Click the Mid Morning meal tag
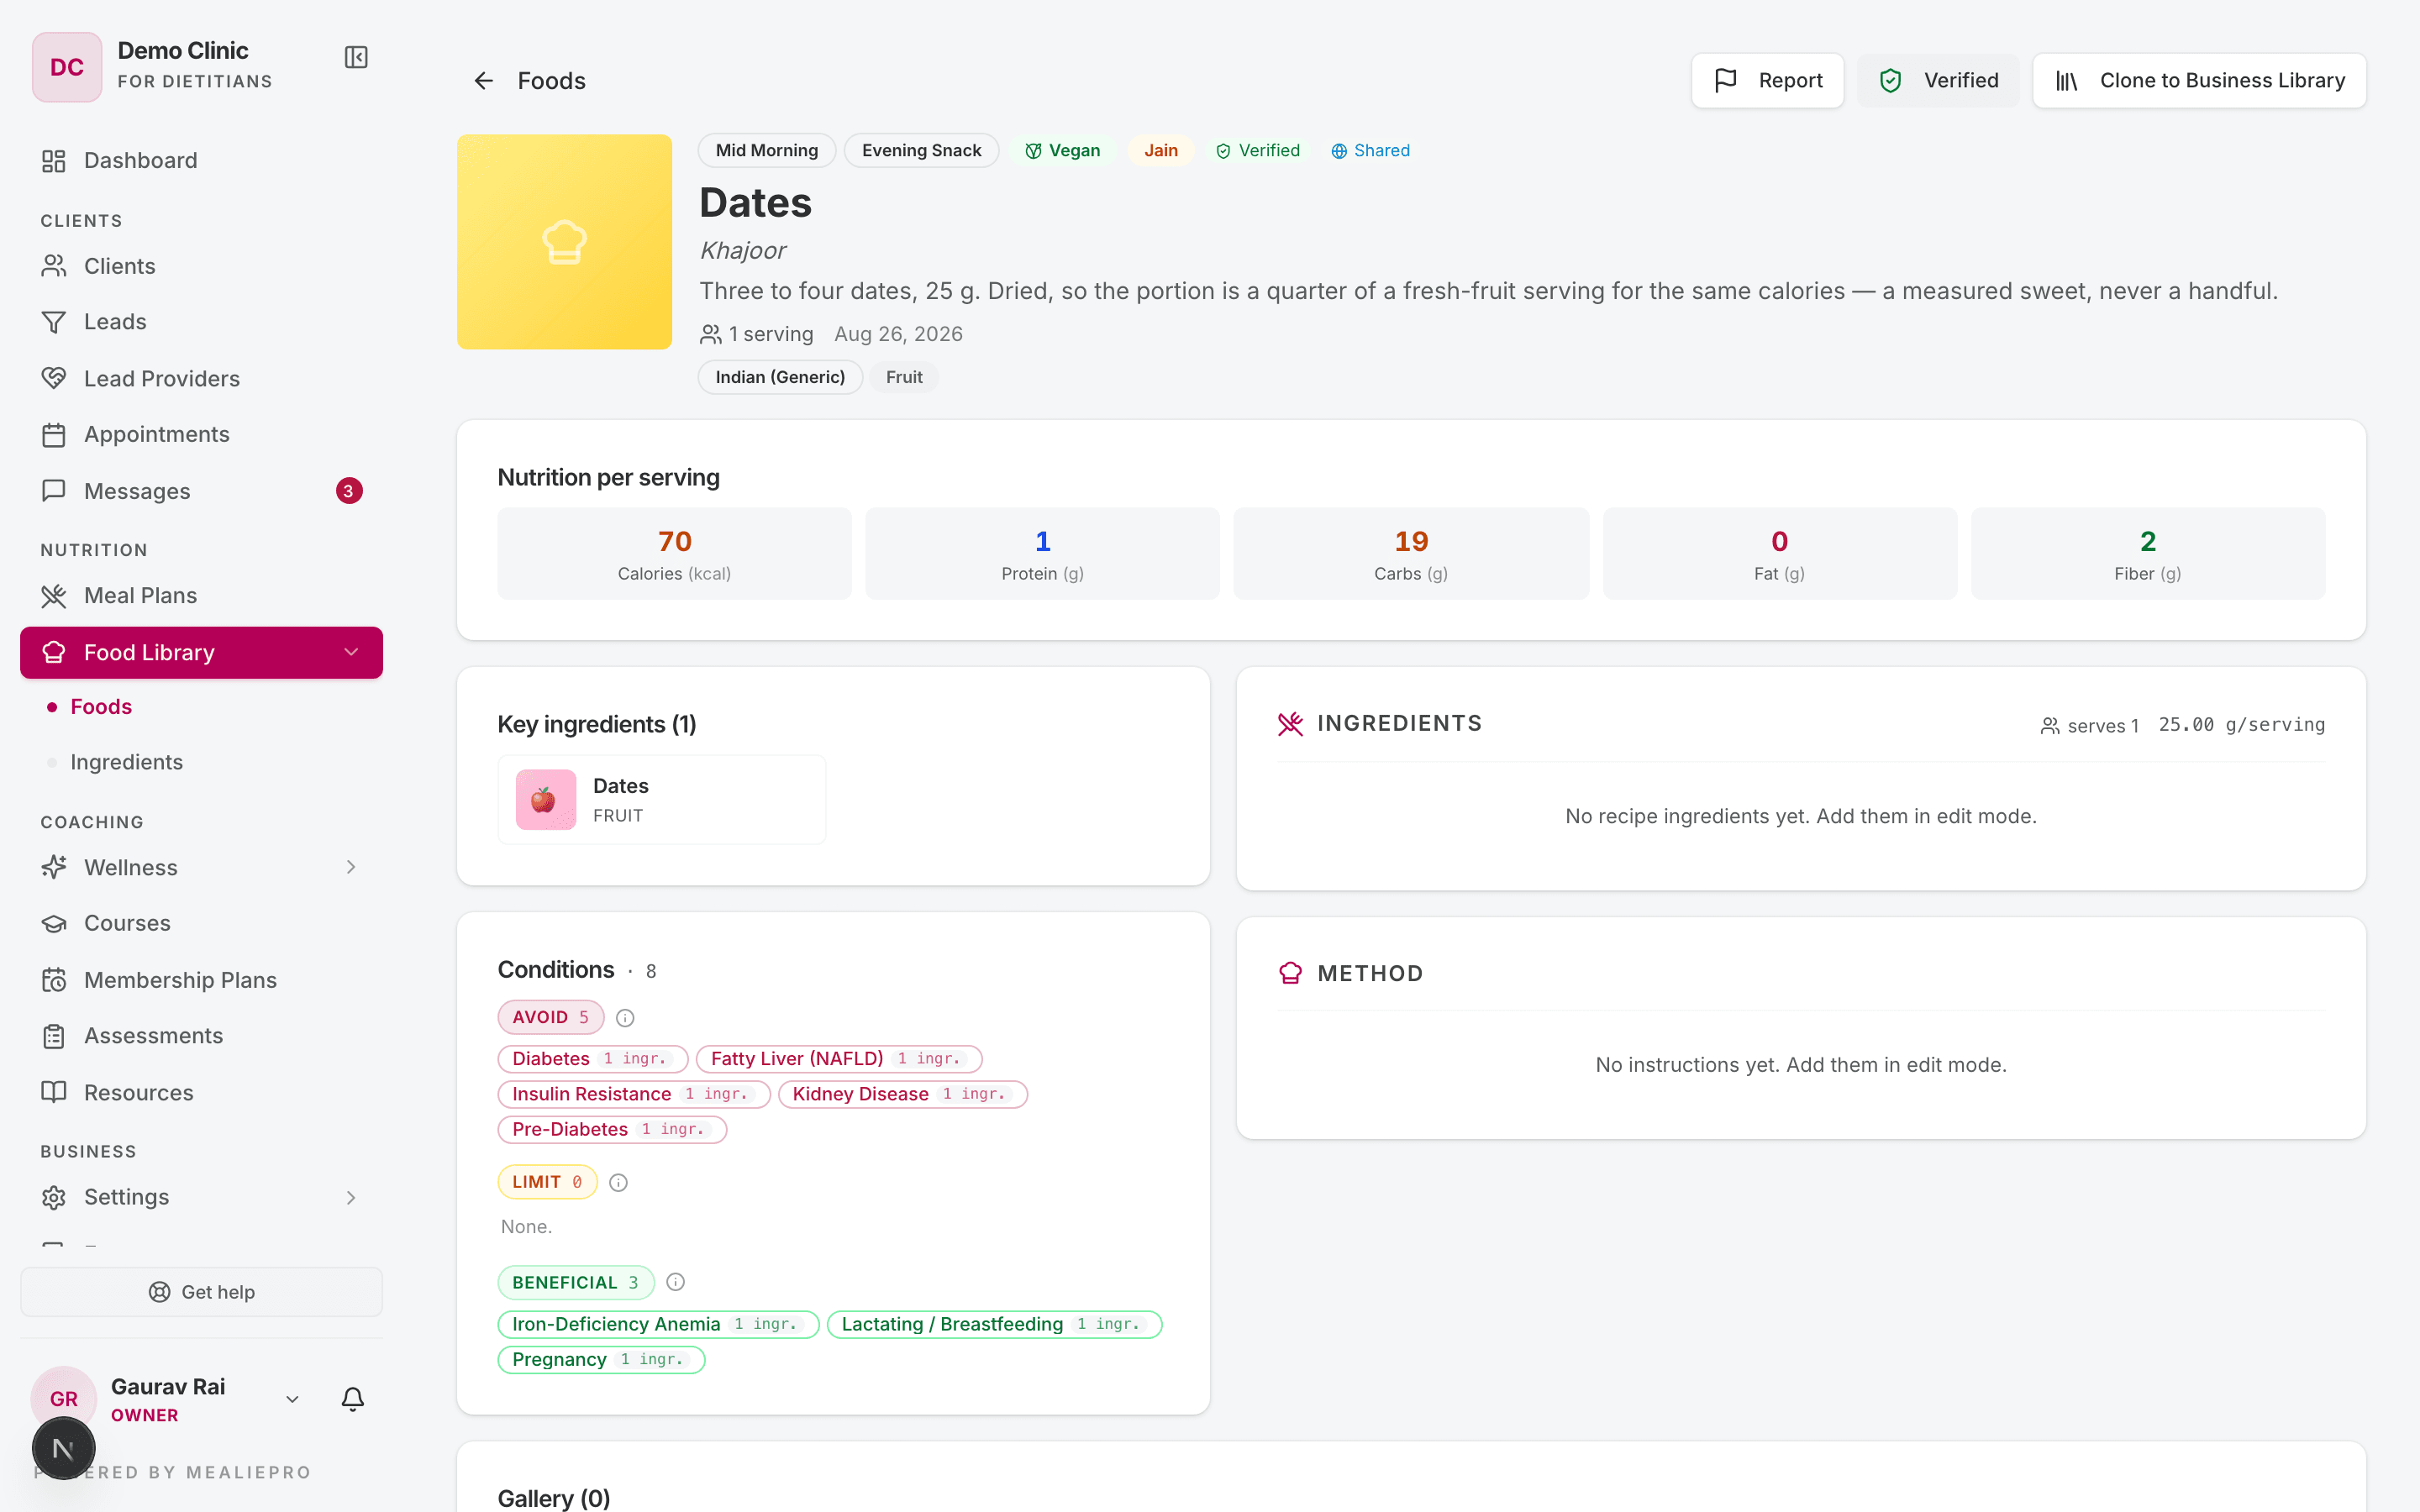Image resolution: width=2420 pixels, height=1512 pixels. click(766, 150)
